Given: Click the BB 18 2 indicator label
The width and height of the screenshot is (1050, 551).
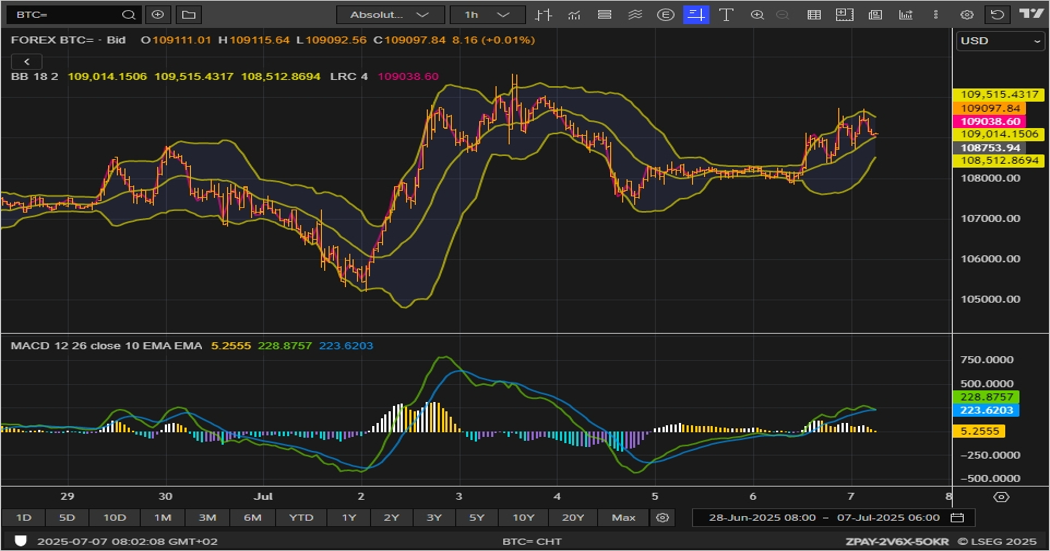Looking at the screenshot, I should tap(34, 76).
